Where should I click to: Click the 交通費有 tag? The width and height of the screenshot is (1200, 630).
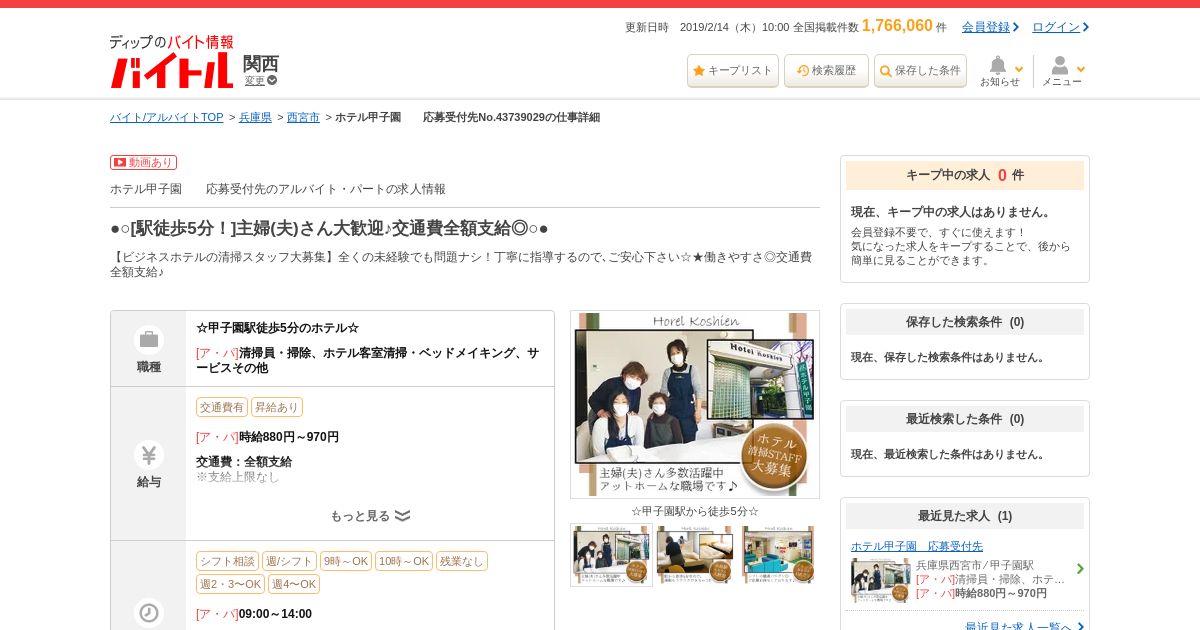pyautogui.click(x=221, y=407)
